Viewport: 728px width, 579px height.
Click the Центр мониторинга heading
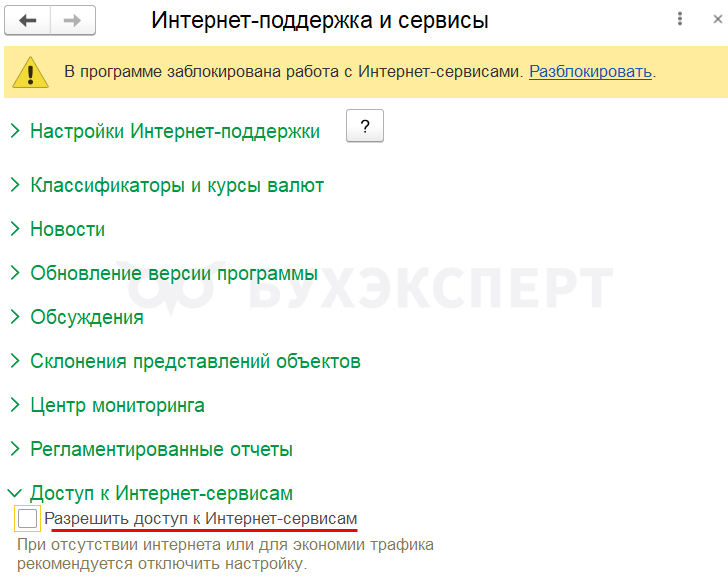(117, 405)
